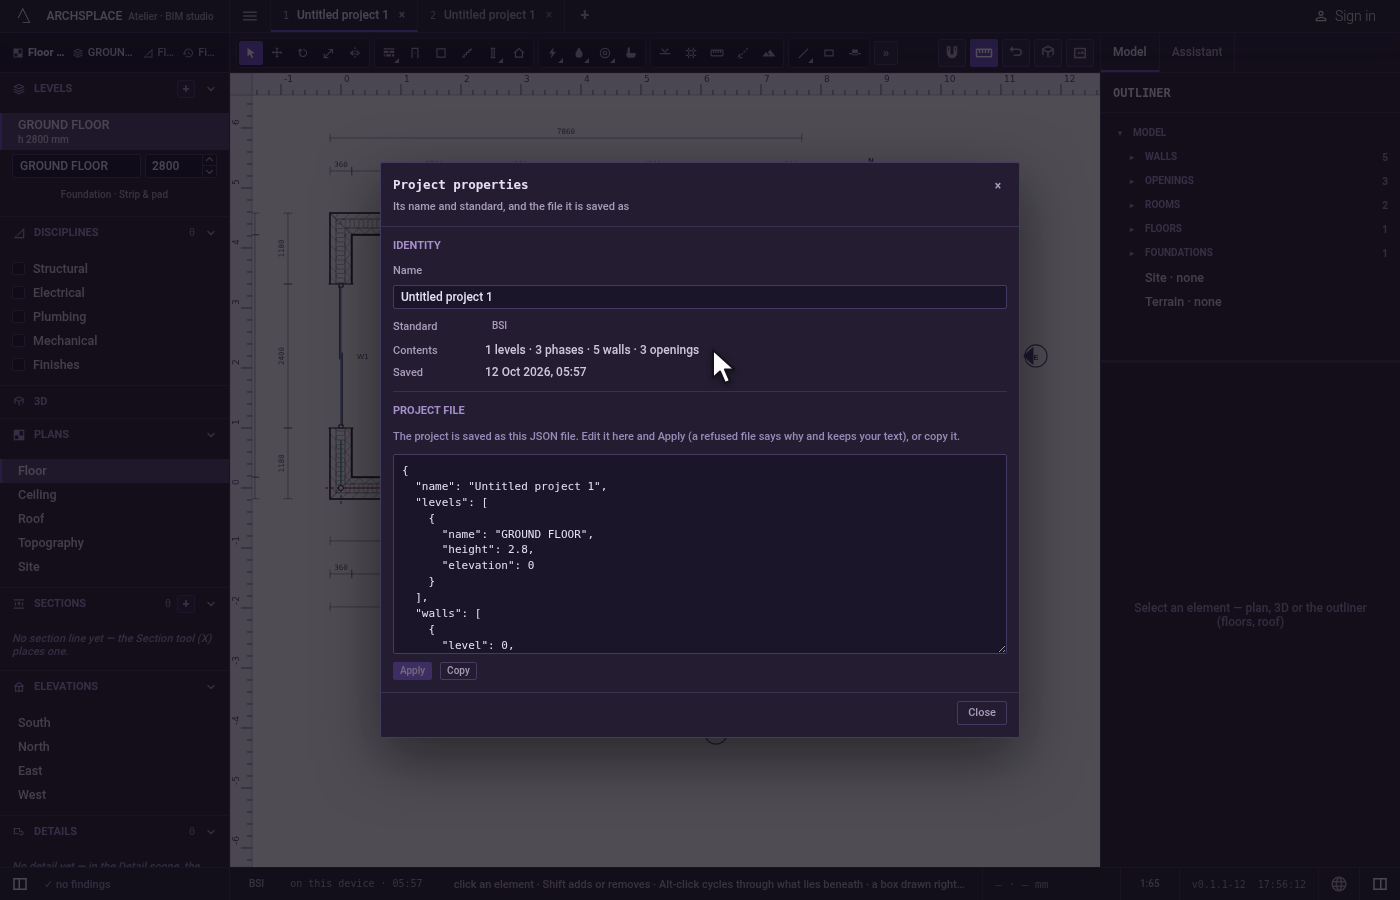Toggle left sidebar from status bar icon
The height and width of the screenshot is (900, 1400).
pyautogui.click(x=19, y=884)
